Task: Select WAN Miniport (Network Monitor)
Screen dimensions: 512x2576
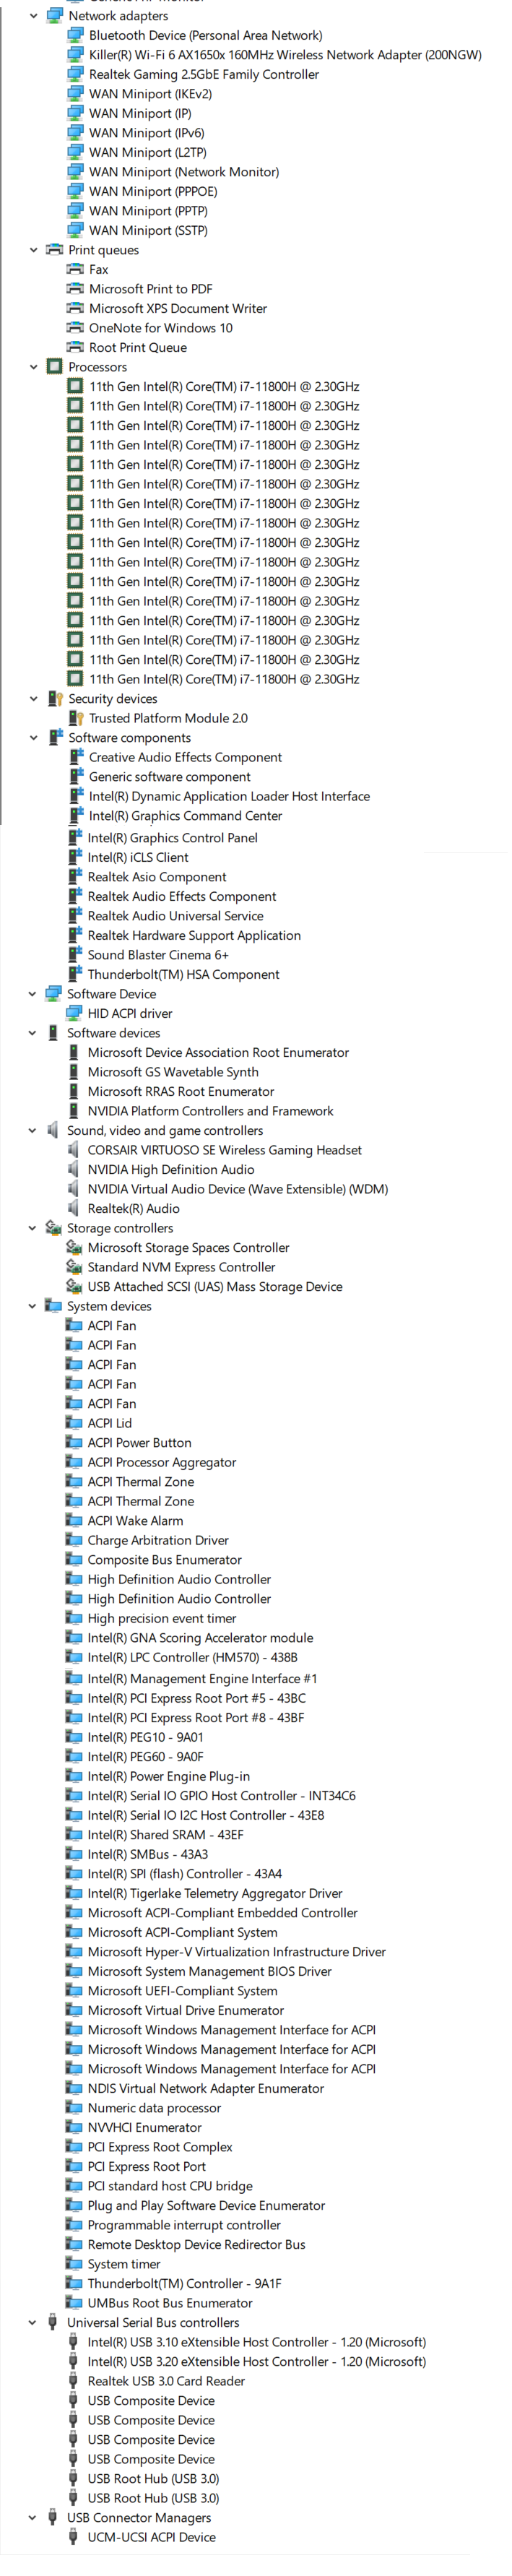Action: pyautogui.click(x=184, y=172)
